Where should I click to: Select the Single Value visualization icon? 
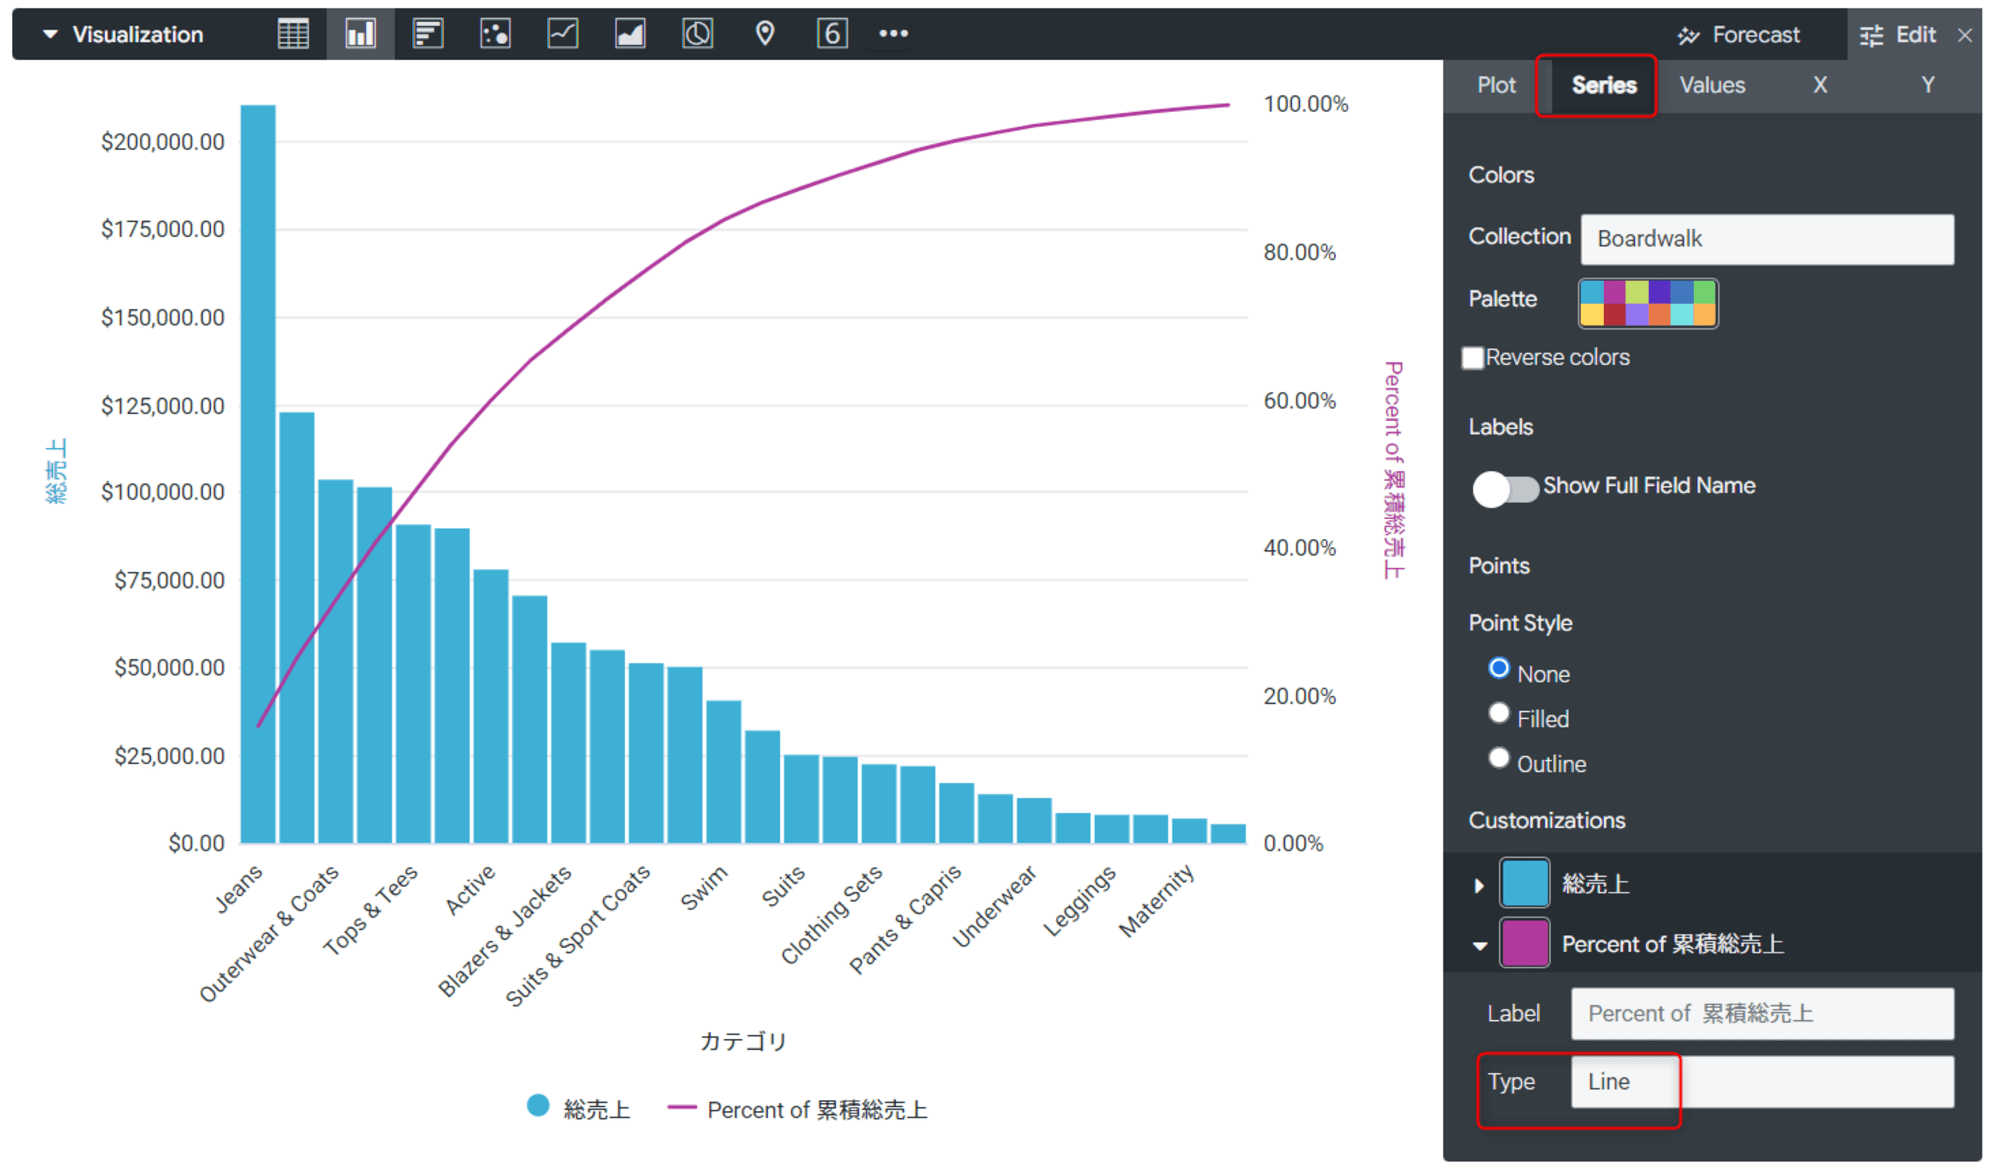tap(832, 34)
